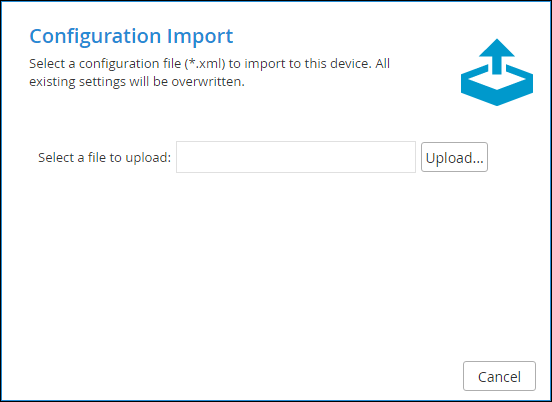Viewport: 552px width, 402px height.
Task: Click the 'existing settings will be overwritten.' line
Action: click(137, 82)
